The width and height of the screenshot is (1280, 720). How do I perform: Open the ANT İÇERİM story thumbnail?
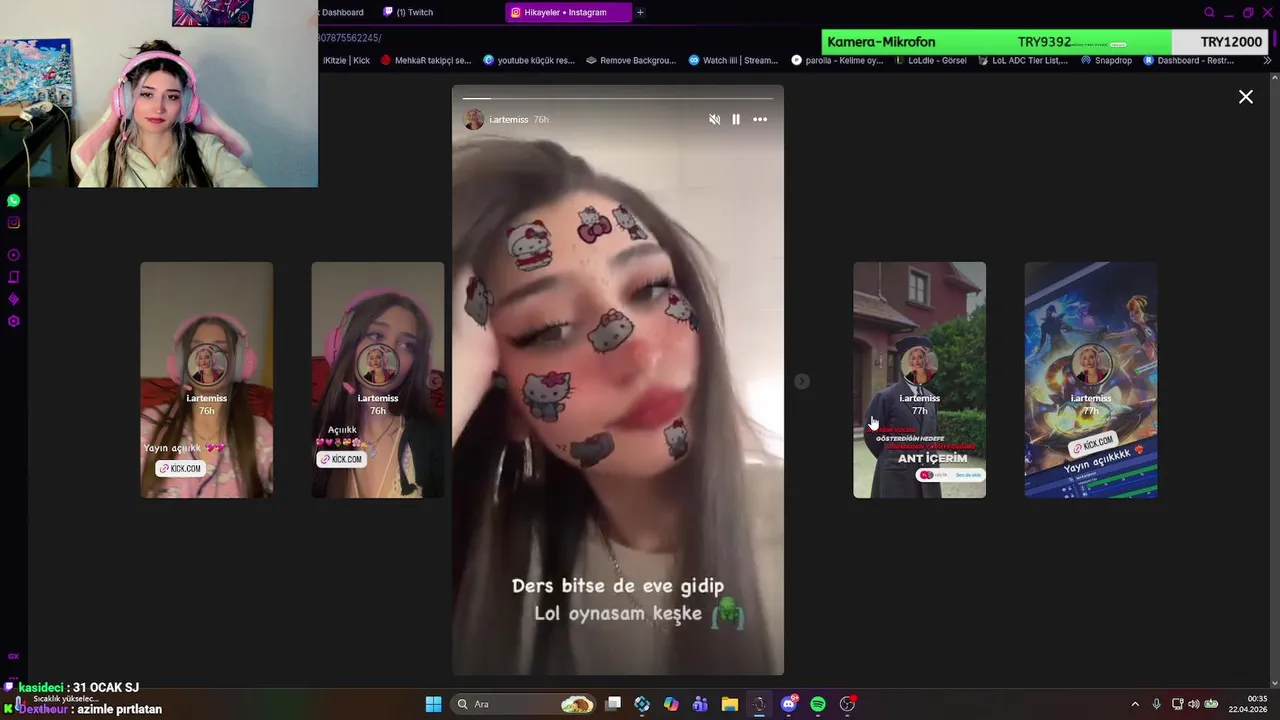point(919,380)
